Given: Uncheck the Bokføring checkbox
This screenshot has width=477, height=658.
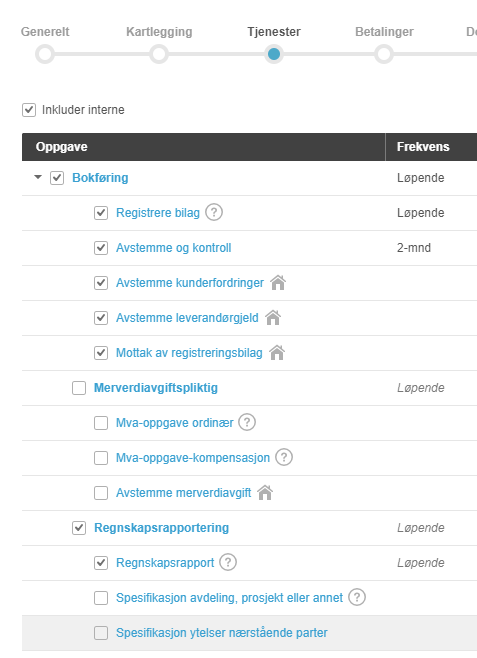Looking at the screenshot, I should (x=57, y=178).
